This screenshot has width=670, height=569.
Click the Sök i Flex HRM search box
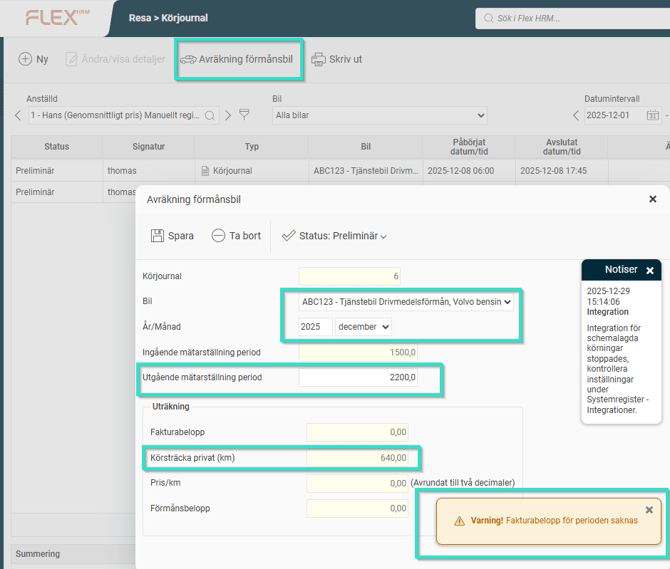[570, 18]
